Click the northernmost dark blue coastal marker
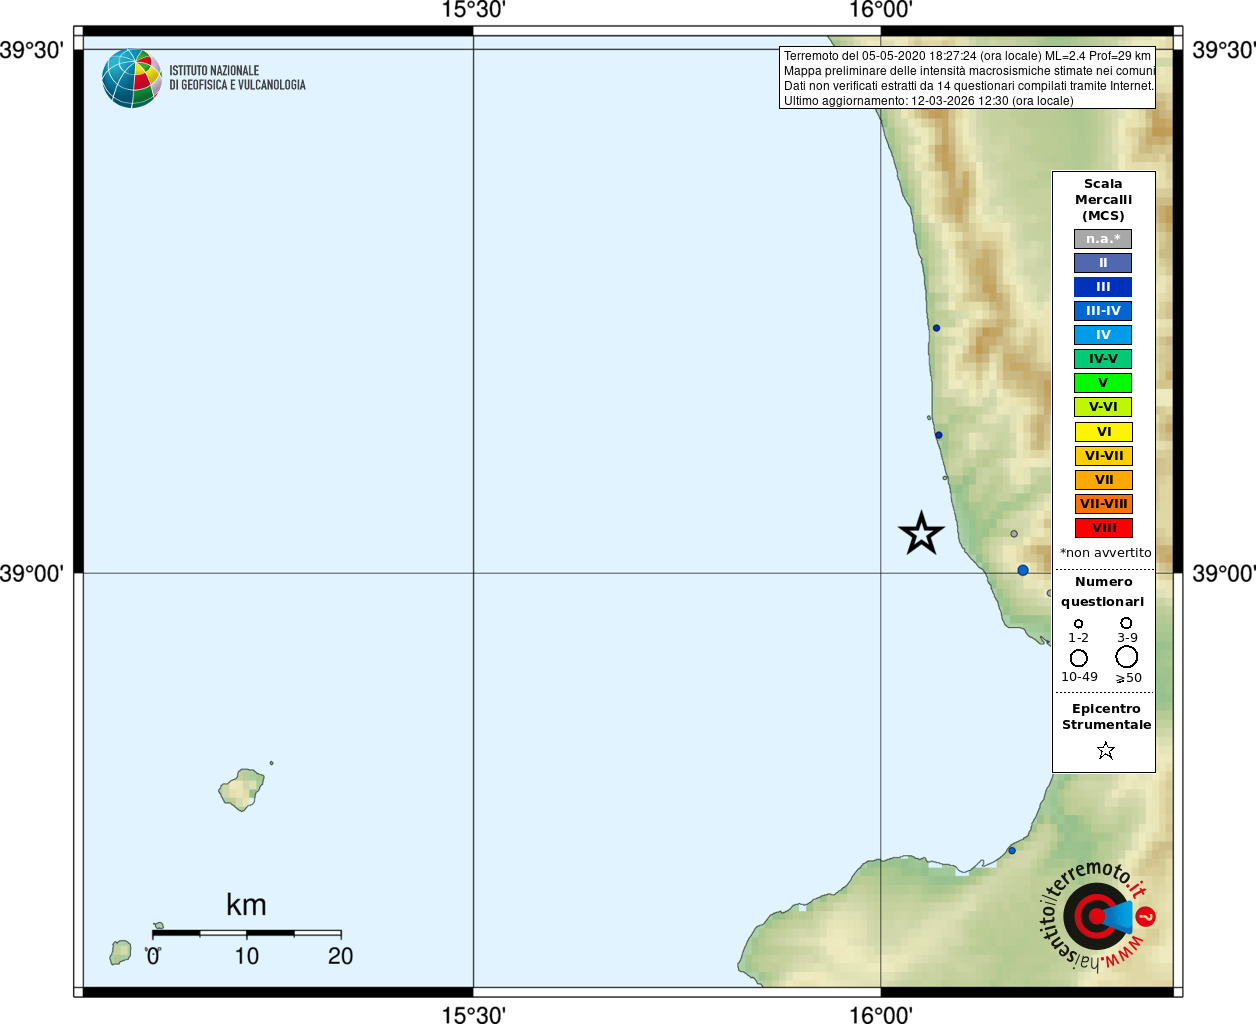Screen dimensions: 1256x1024 (936, 328)
